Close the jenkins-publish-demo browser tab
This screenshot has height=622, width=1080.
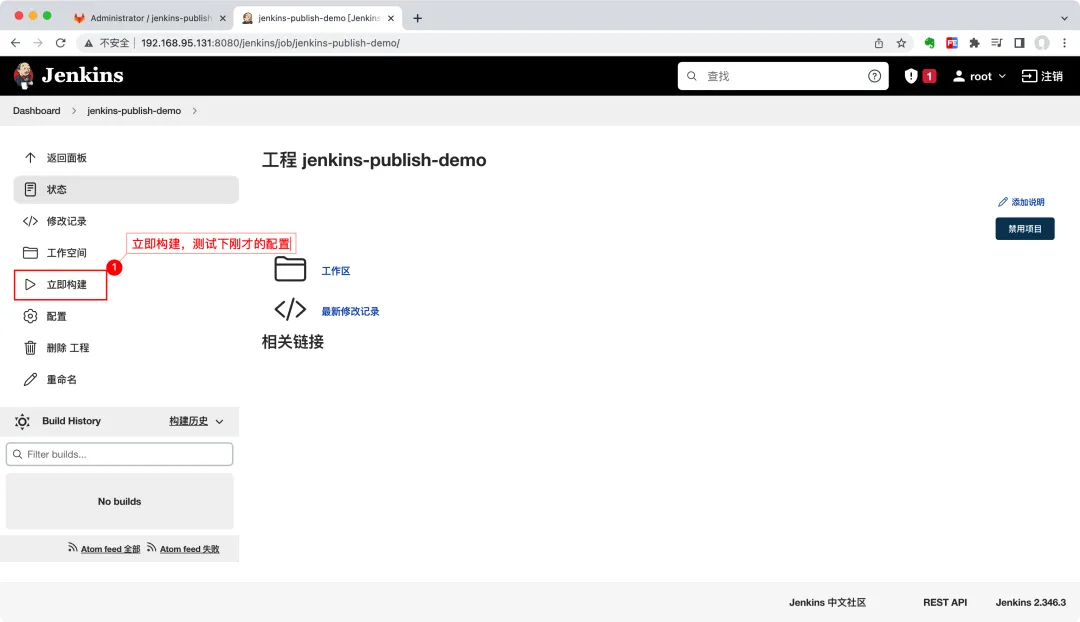click(391, 19)
